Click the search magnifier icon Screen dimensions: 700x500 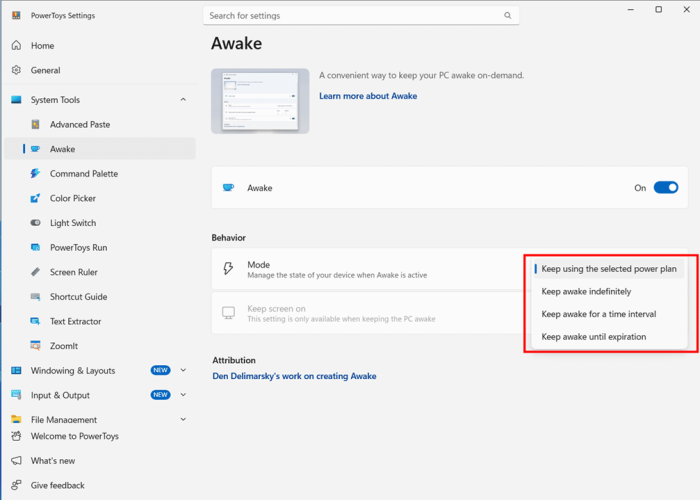(508, 16)
